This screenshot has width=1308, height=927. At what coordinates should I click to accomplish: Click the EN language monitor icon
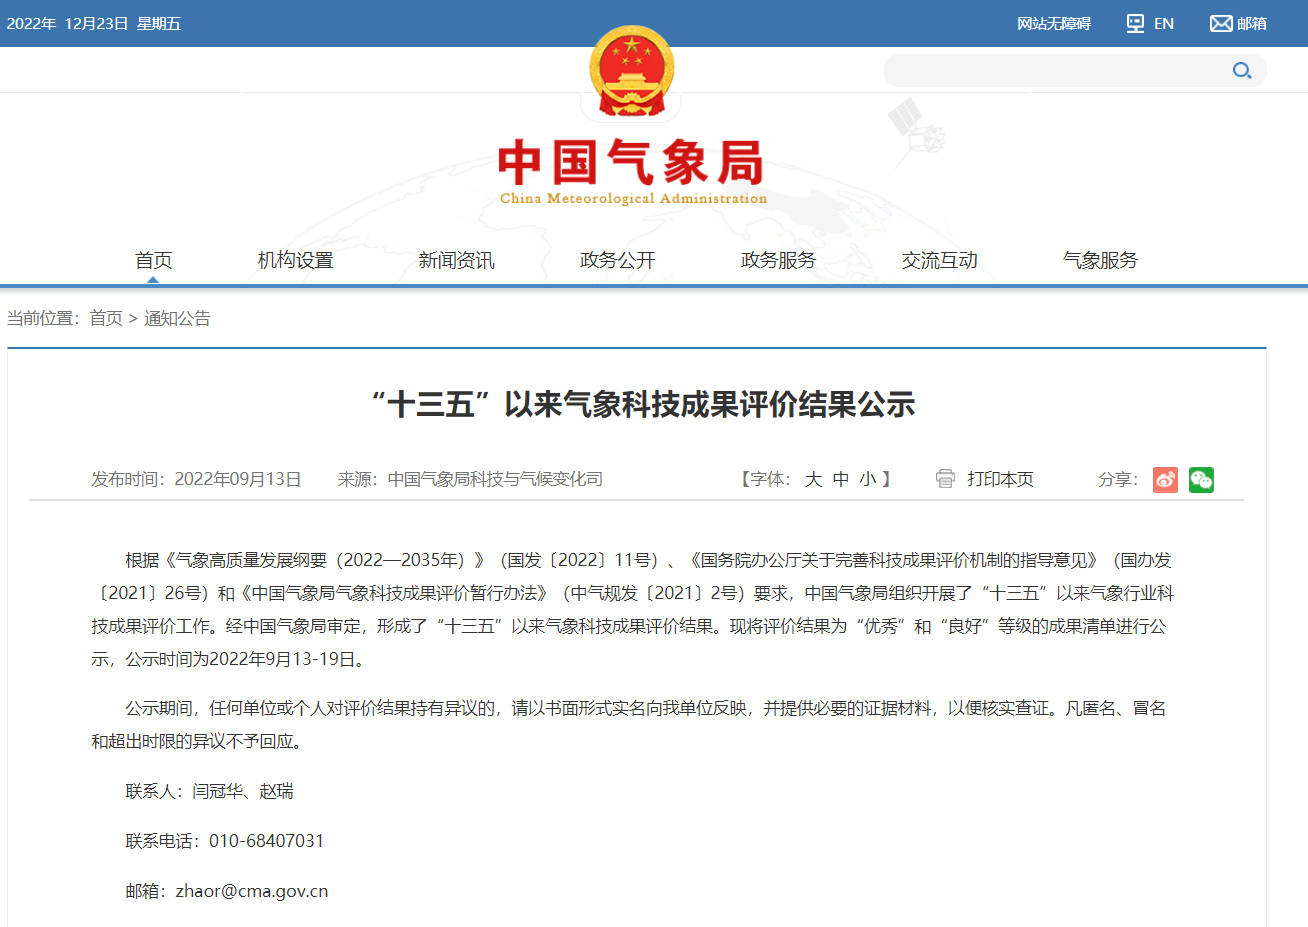(x=1135, y=24)
